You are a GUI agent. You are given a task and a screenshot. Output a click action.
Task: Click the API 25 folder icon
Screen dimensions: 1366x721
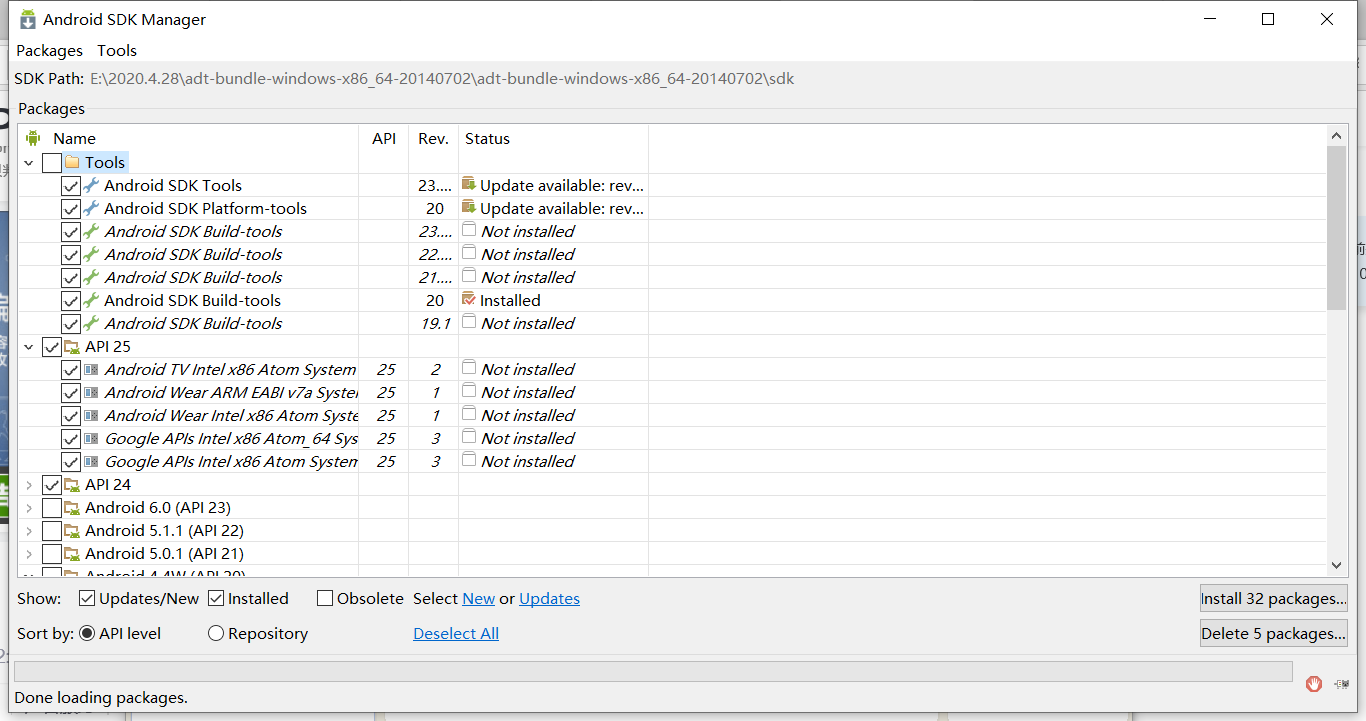pyautogui.click(x=72, y=346)
